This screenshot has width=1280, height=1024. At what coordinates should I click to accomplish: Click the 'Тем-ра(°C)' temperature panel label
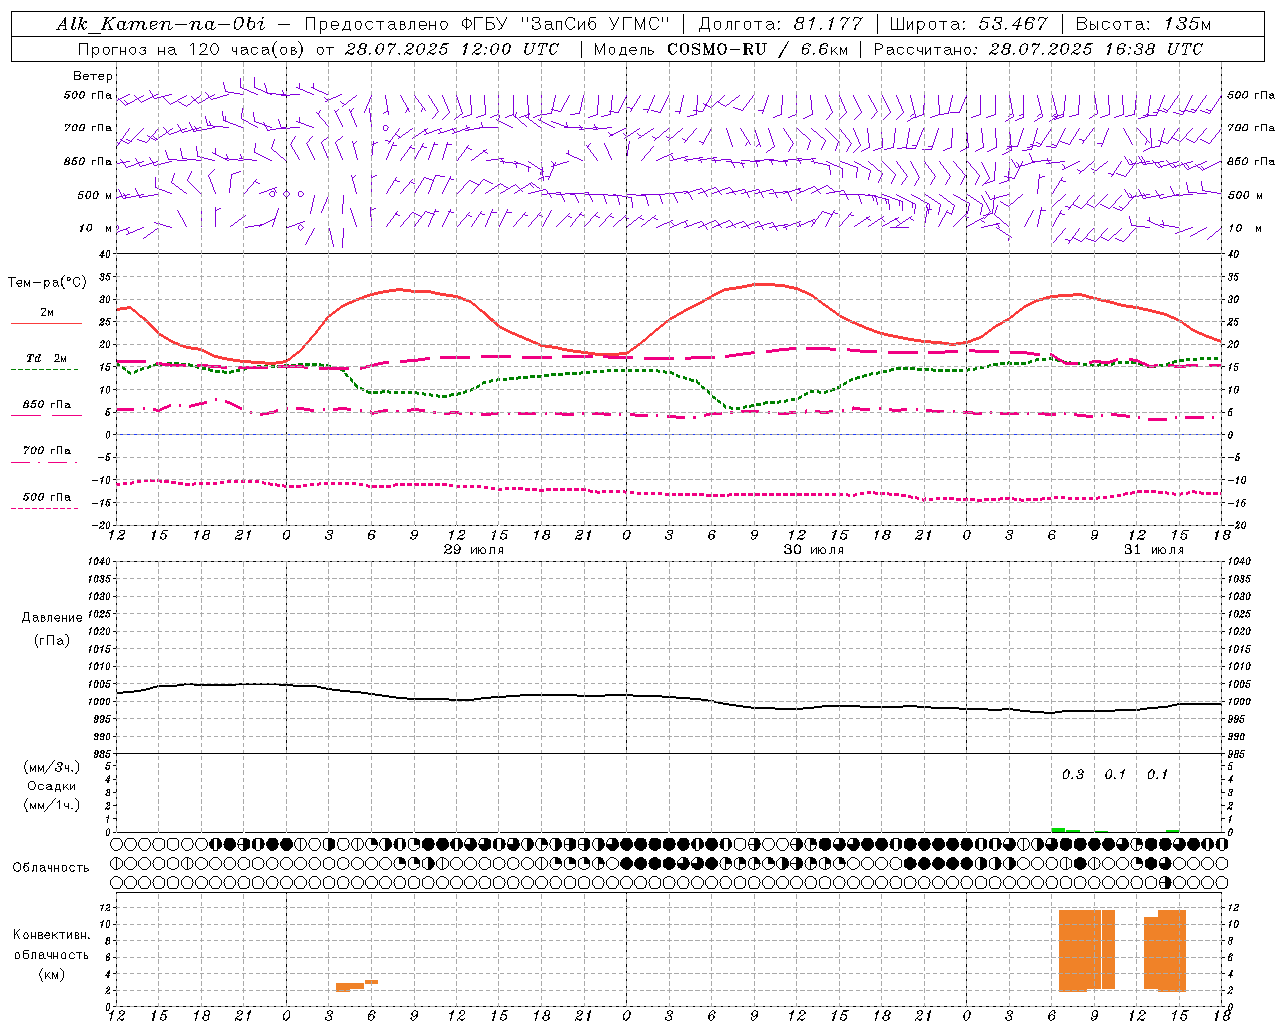click(x=47, y=283)
